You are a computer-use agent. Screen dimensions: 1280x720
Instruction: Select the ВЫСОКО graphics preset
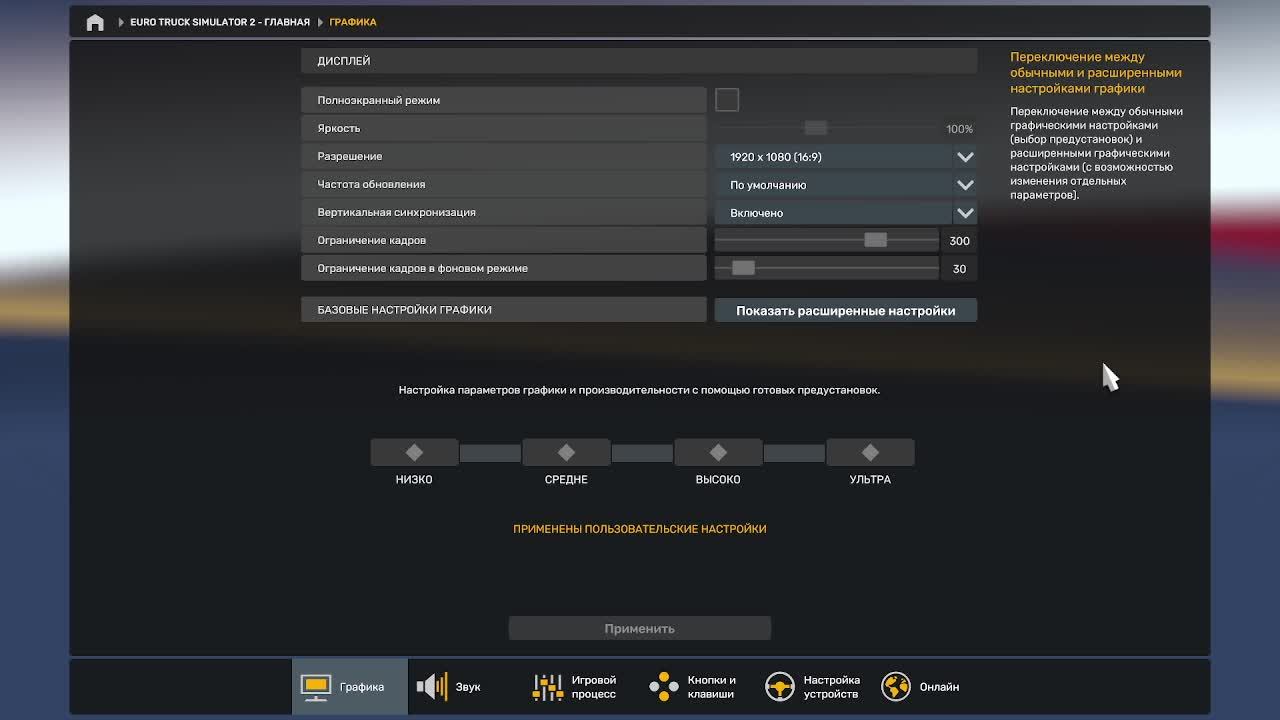pyautogui.click(x=718, y=452)
